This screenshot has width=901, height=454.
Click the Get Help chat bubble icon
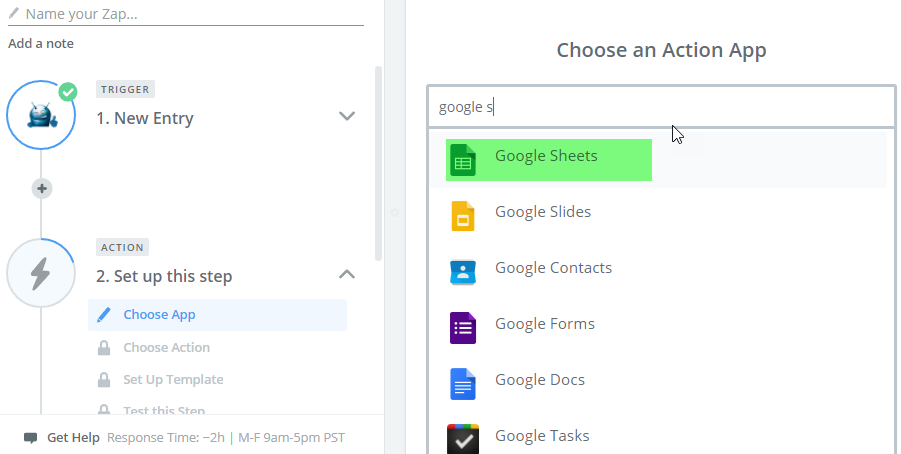pyautogui.click(x=30, y=438)
